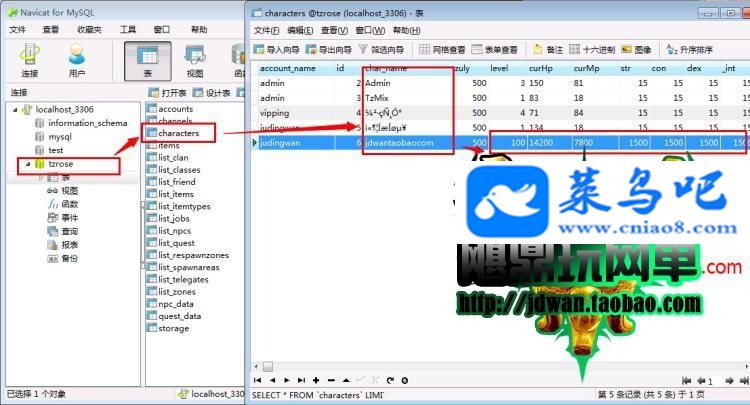The image size is (750, 405).
Task: Go to first record navigation button
Action: coord(258,381)
